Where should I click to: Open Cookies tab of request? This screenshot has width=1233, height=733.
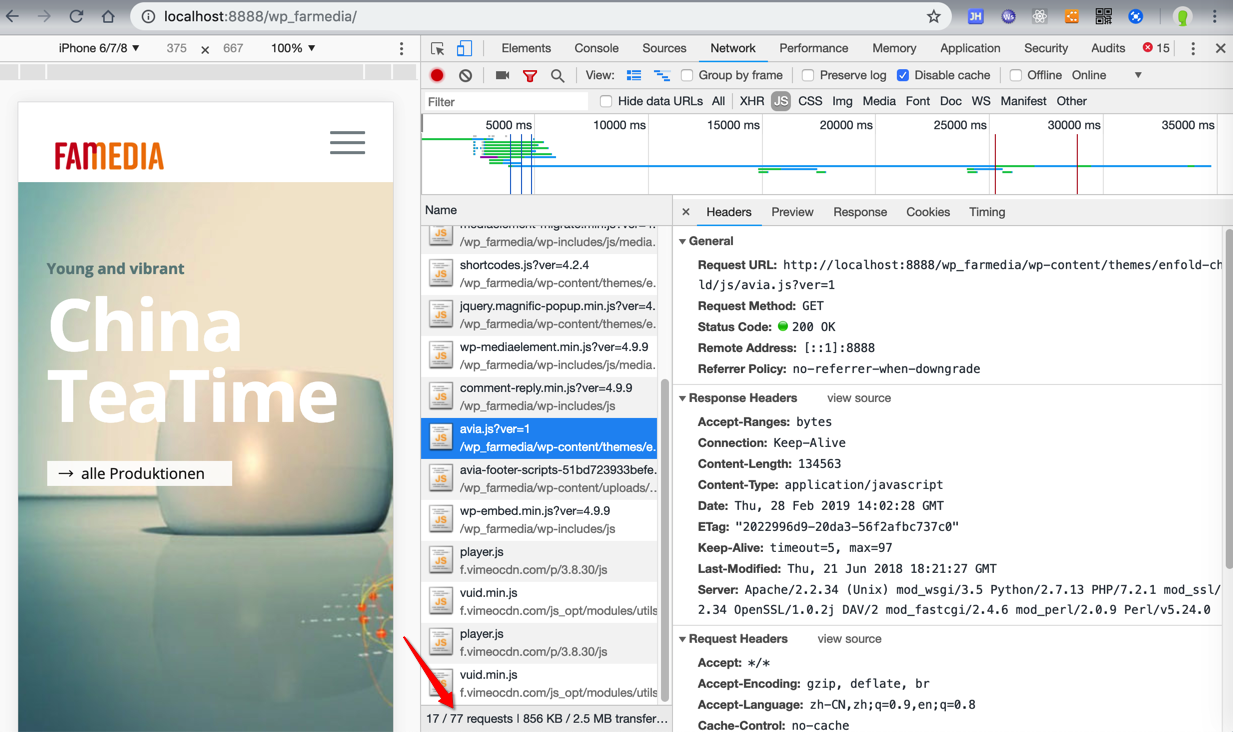(x=928, y=212)
